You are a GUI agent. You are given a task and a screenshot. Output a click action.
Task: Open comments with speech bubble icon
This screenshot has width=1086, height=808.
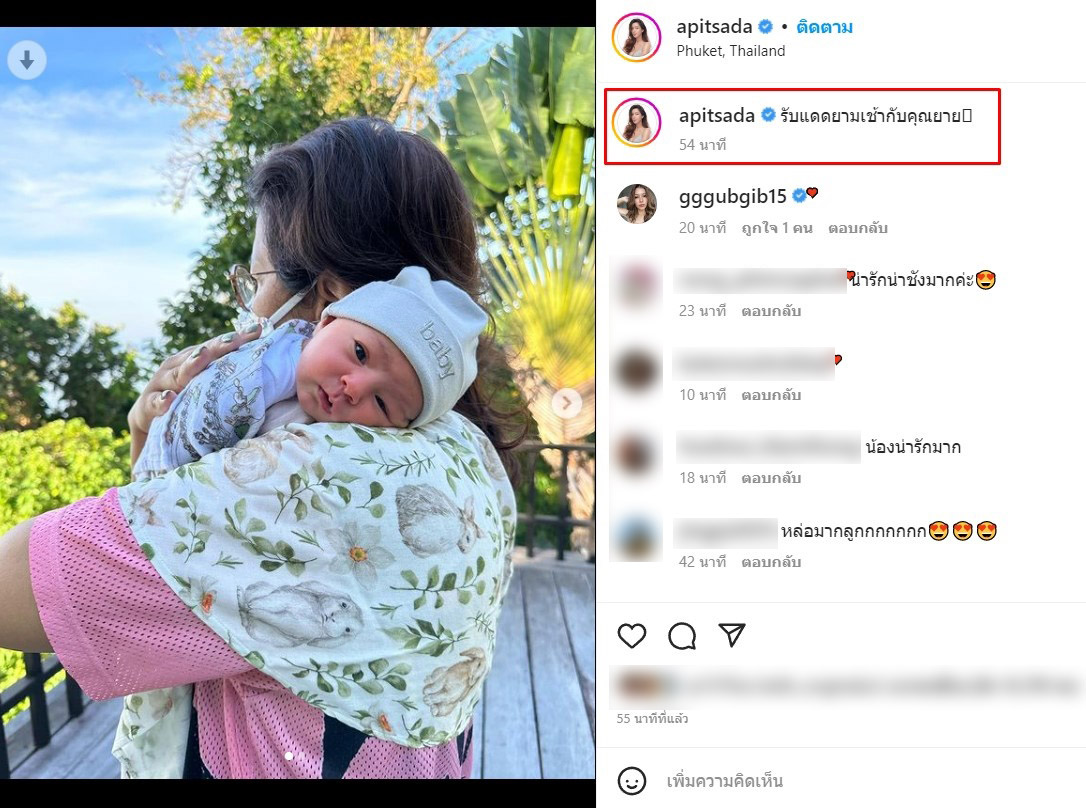tap(682, 636)
